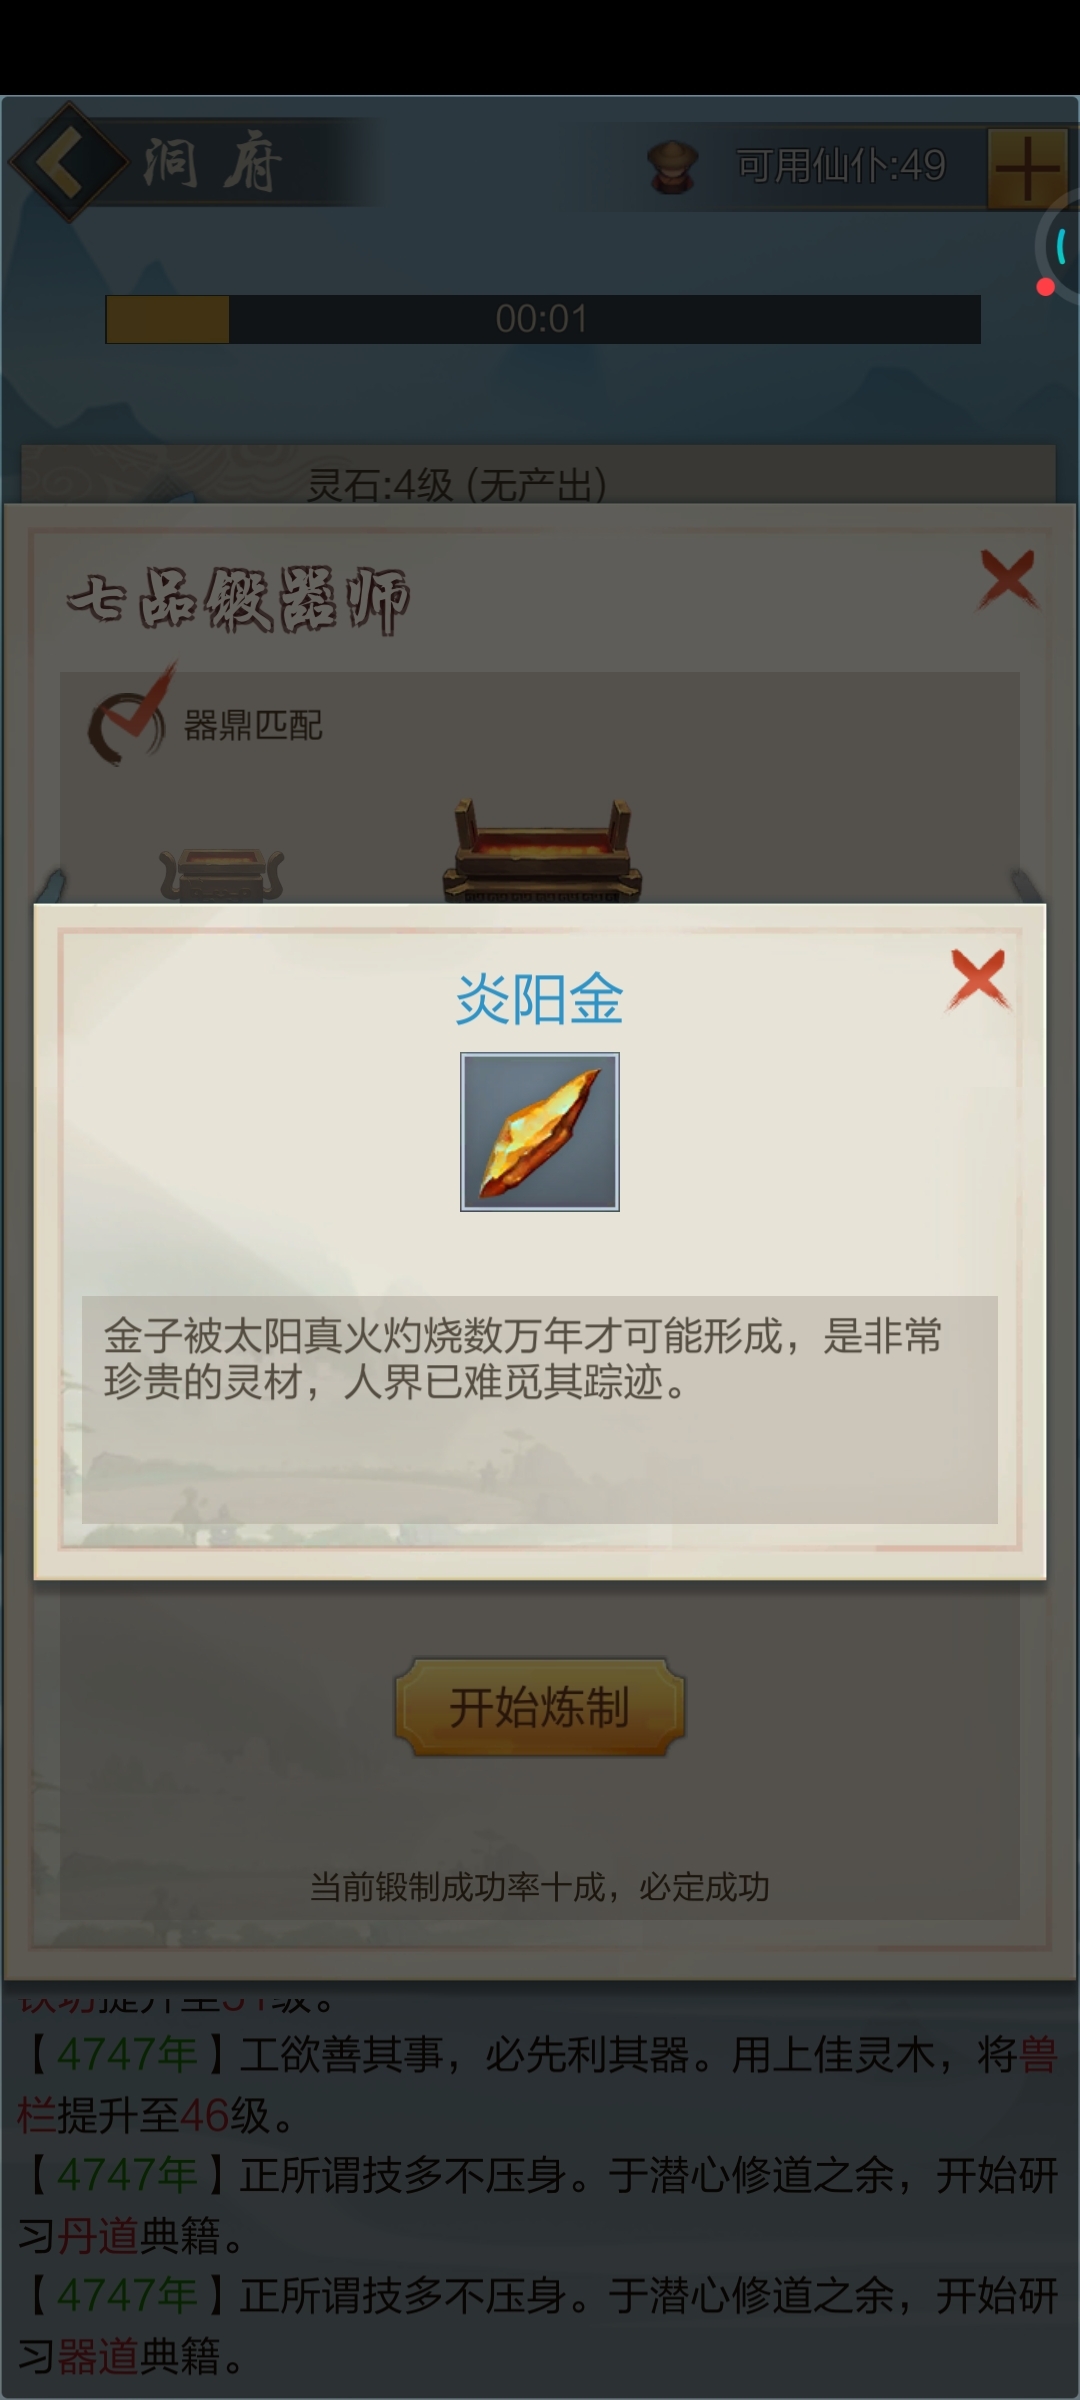The image size is (1080, 2400).
Task: Tap the floating side widget icon
Action: point(1058,247)
